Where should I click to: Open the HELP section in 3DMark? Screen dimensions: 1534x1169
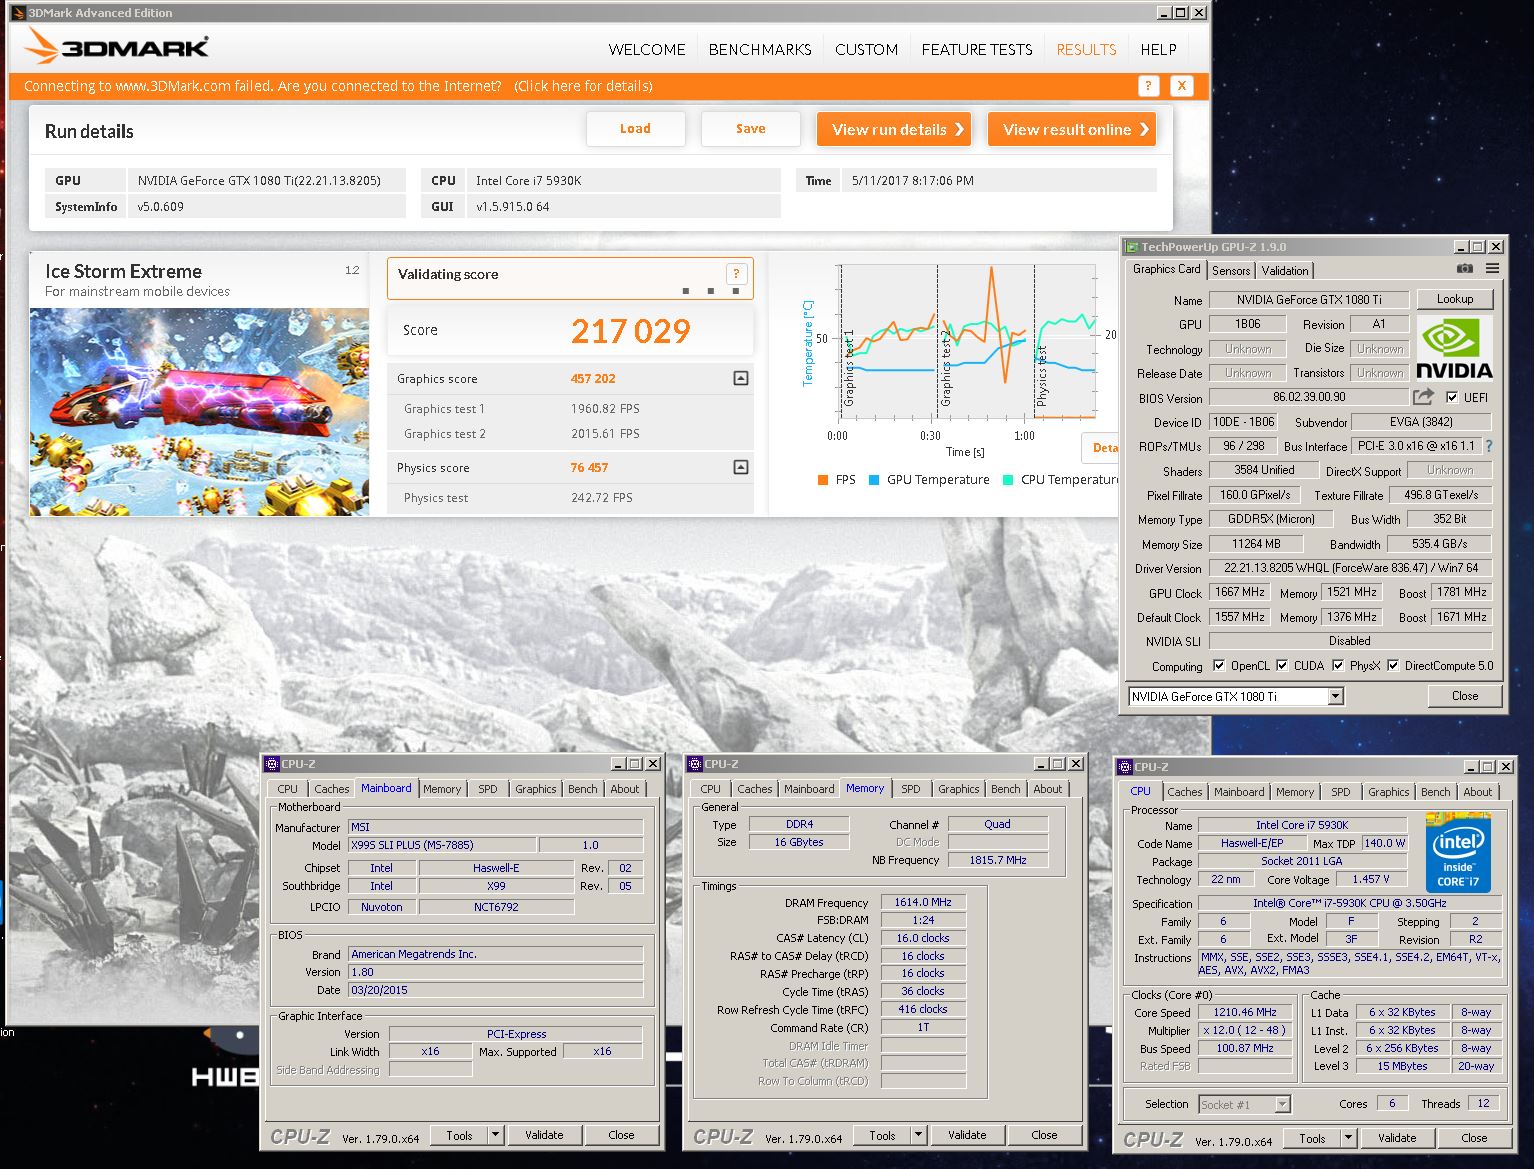coord(1158,49)
